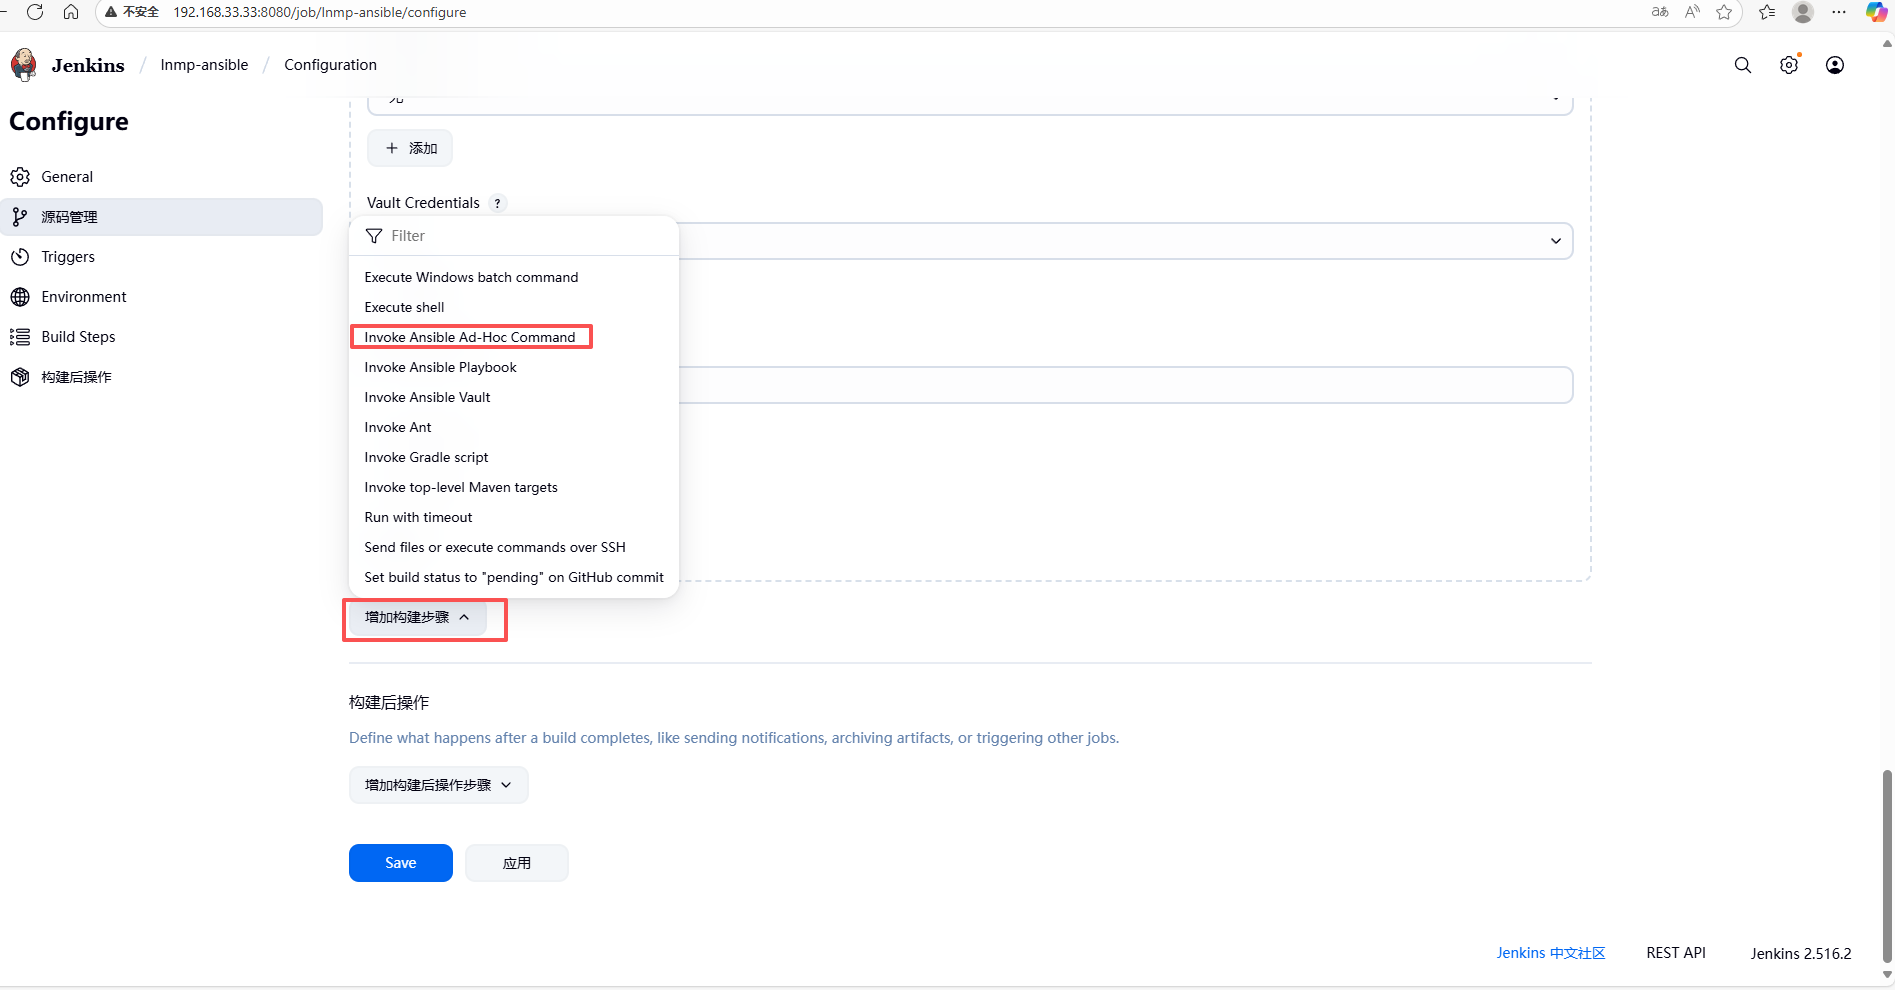Select Invoke top-level Maven targets
This screenshot has width=1895, height=990.
coord(513,487)
